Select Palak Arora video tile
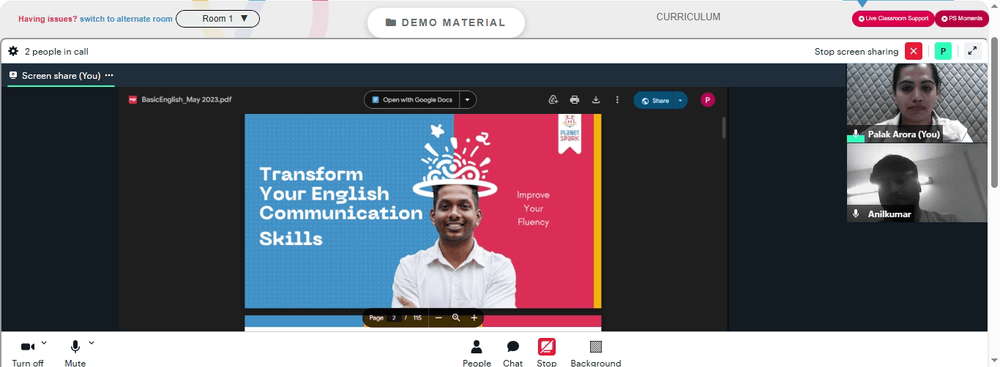 coord(916,103)
